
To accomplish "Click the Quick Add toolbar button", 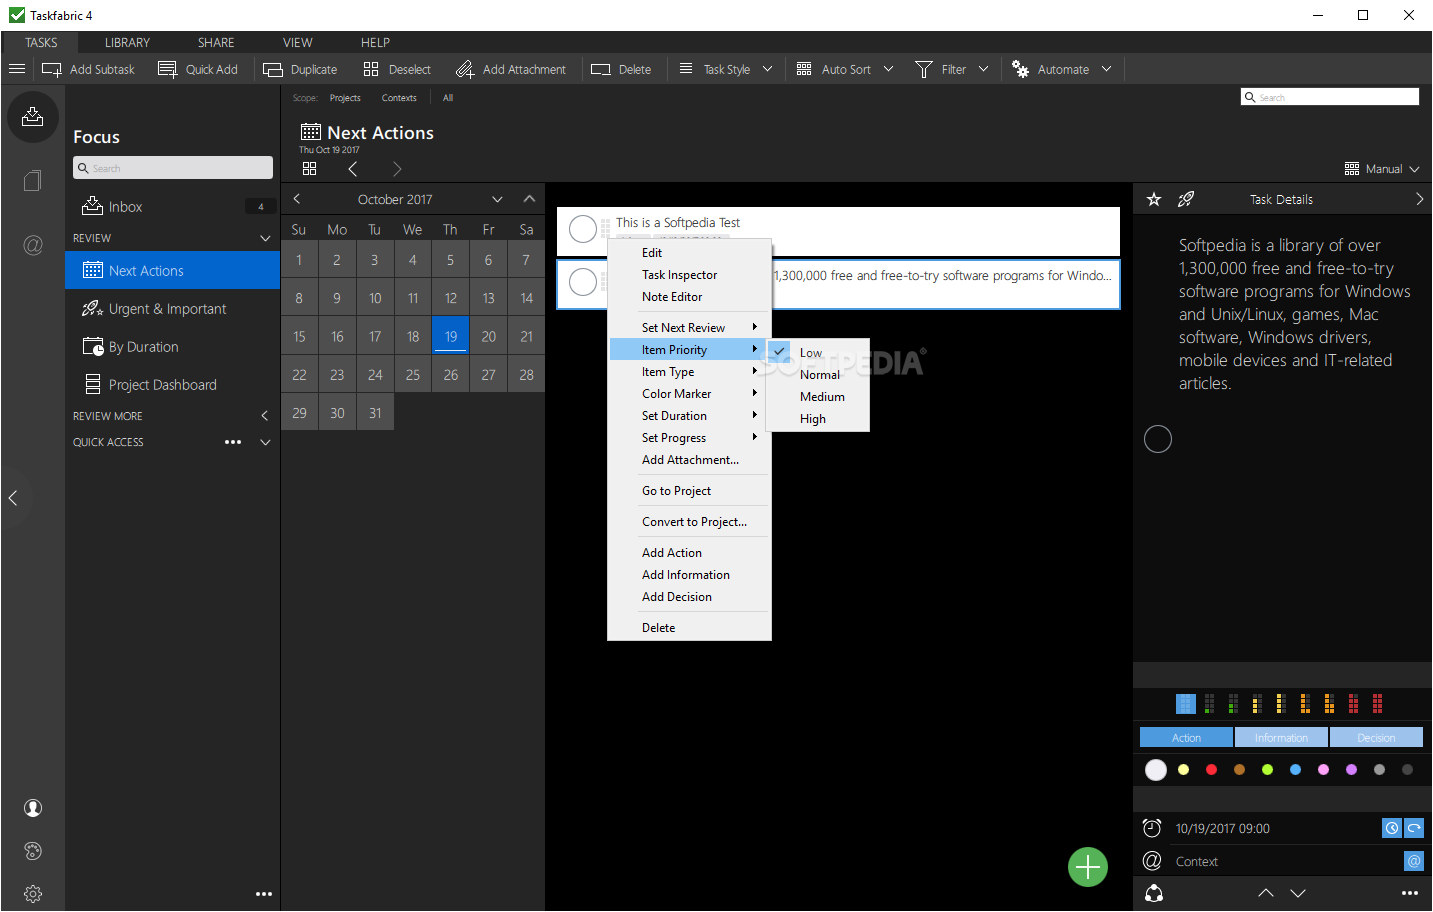I will tap(198, 69).
